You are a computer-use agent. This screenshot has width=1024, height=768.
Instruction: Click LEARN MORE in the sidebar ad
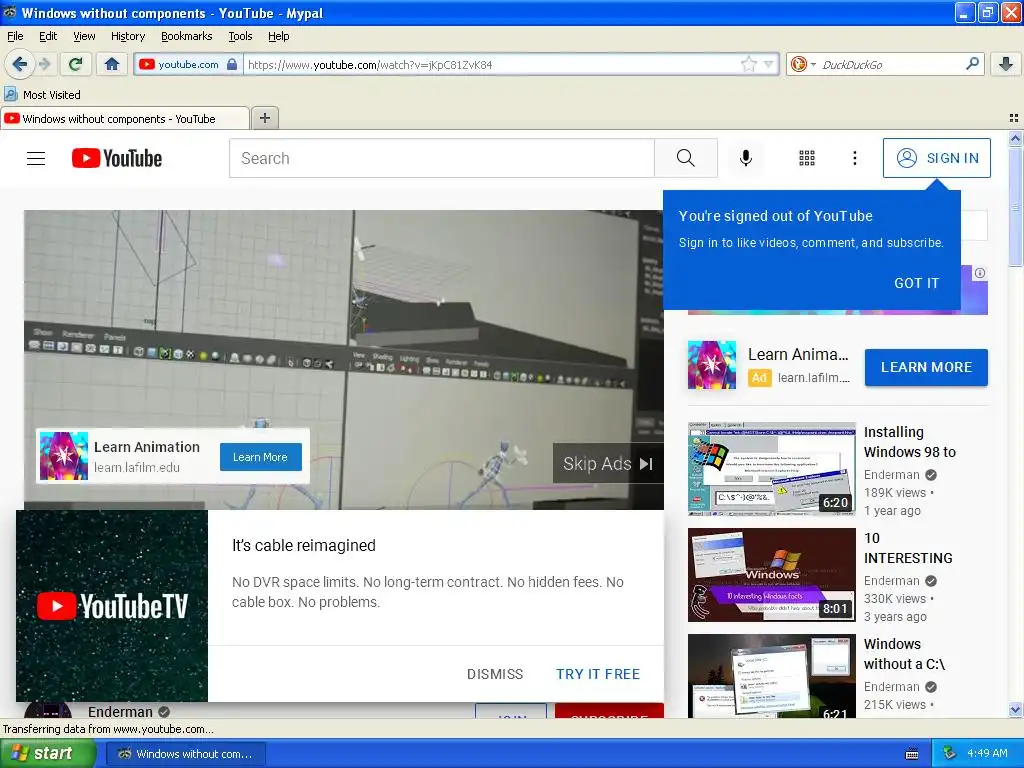pyautogui.click(x=926, y=367)
